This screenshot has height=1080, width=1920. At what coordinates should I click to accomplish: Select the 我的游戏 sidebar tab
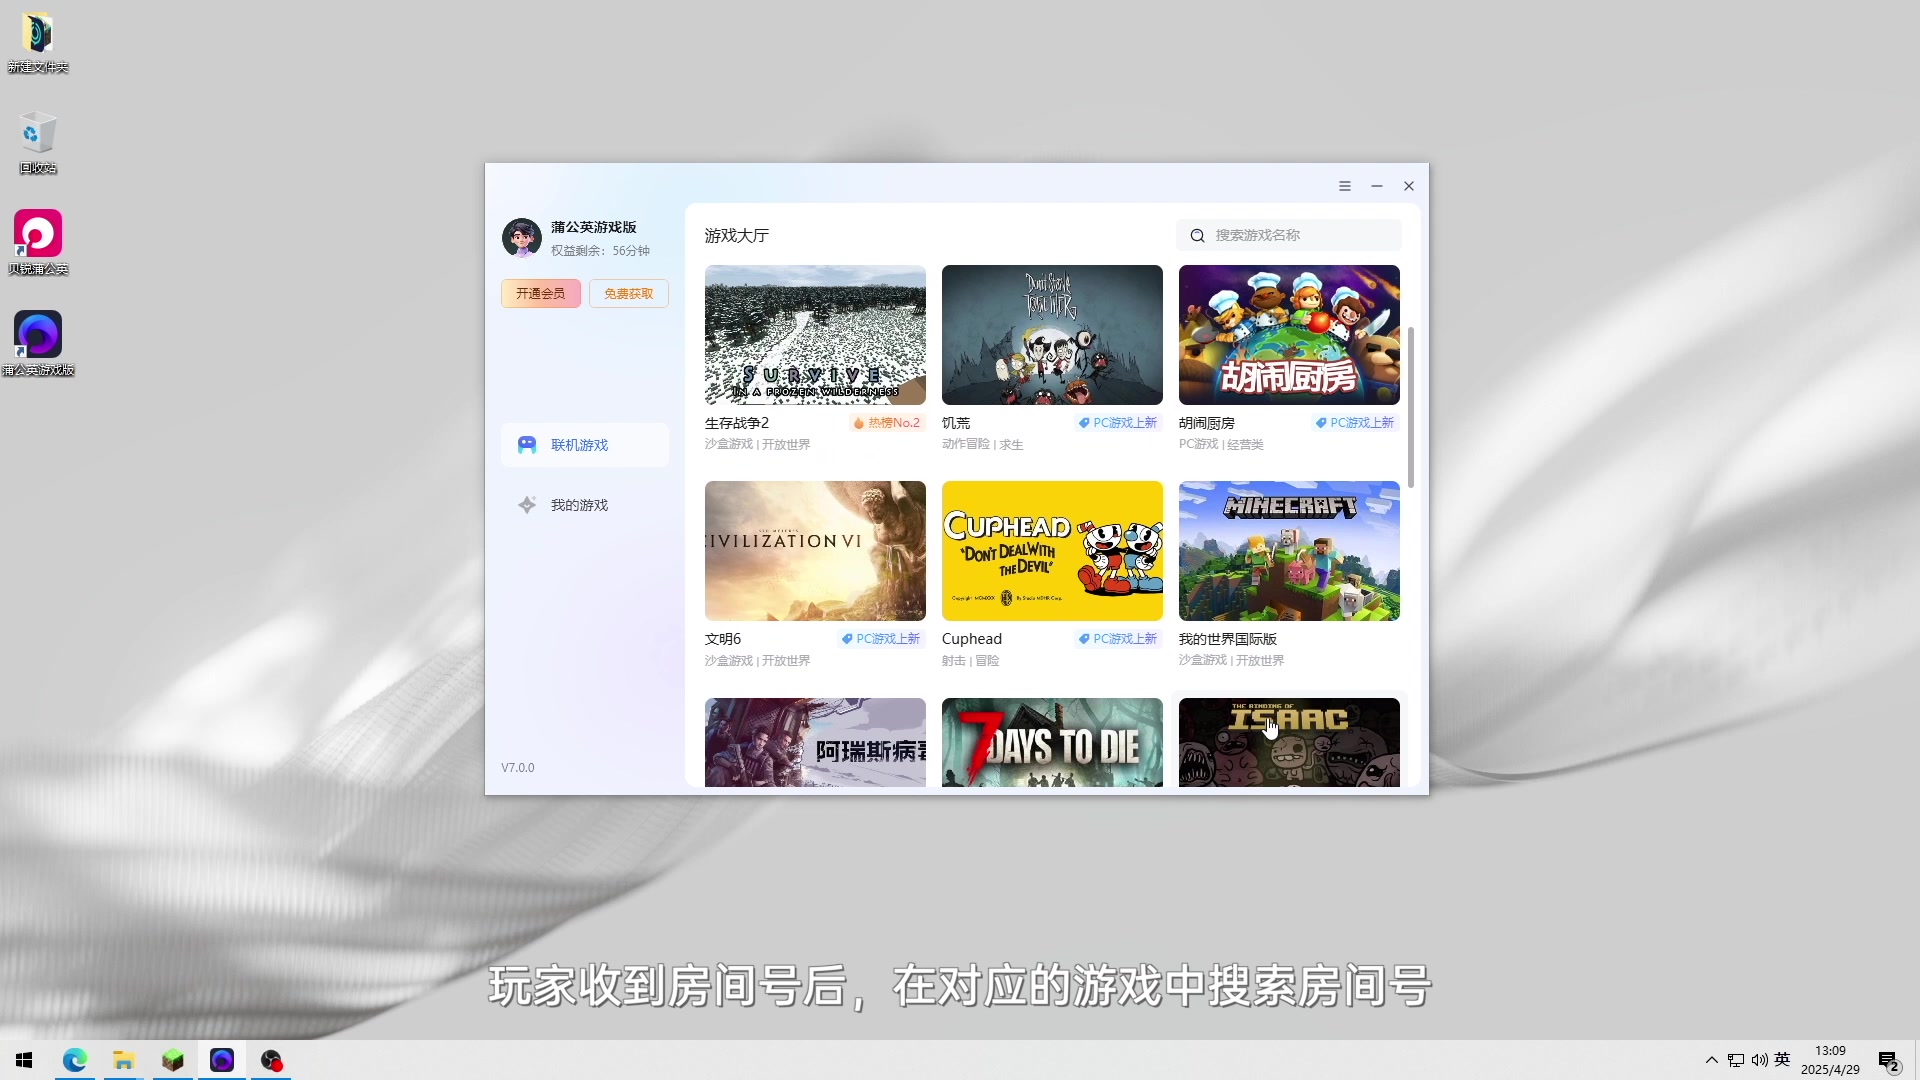pos(585,505)
